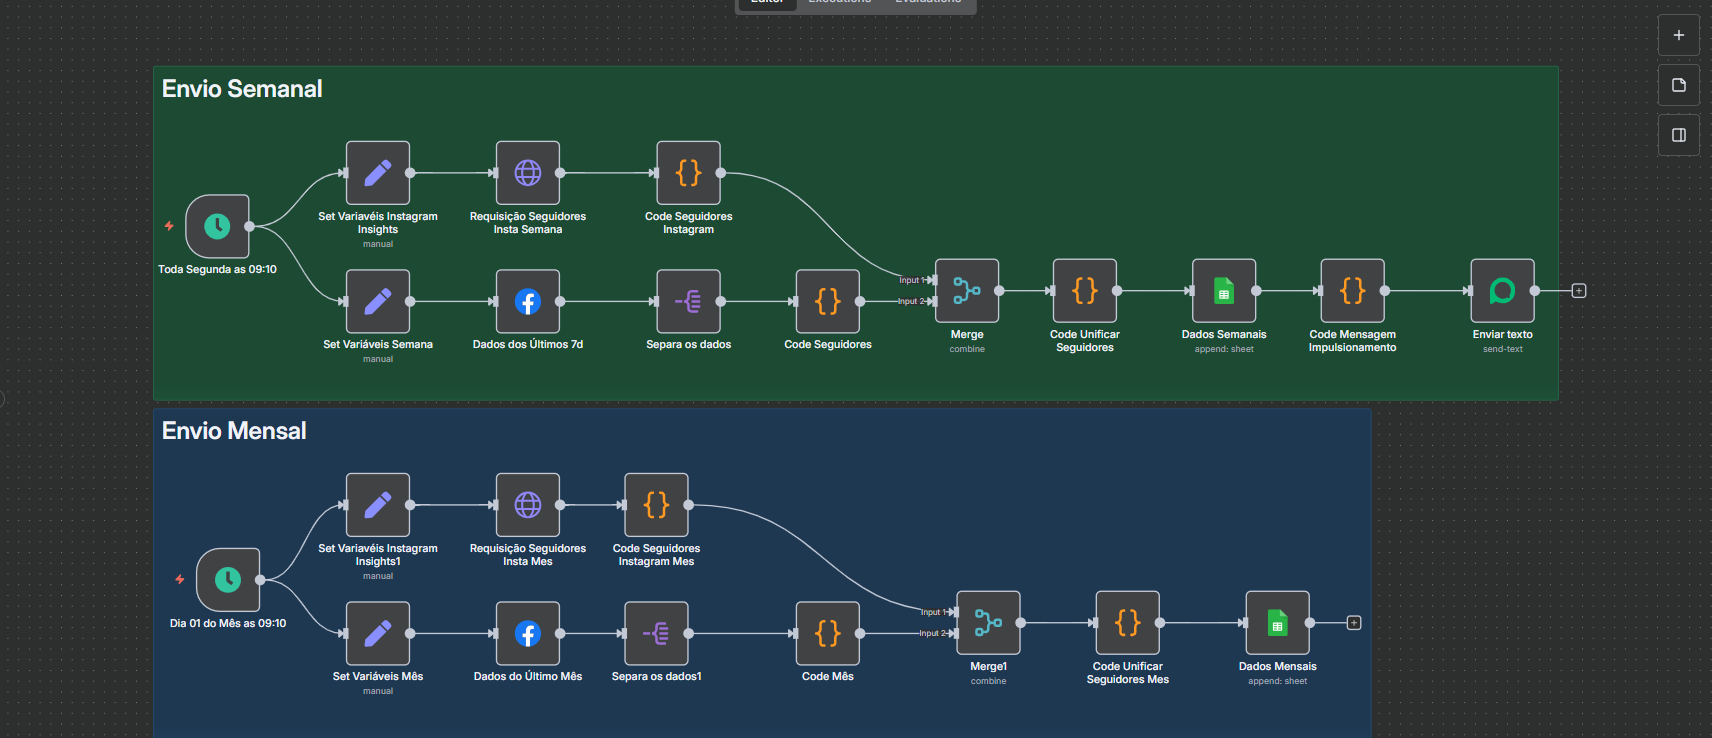
Task: Select Dia 01 do Mês schedule trigger
Action: click(228, 580)
